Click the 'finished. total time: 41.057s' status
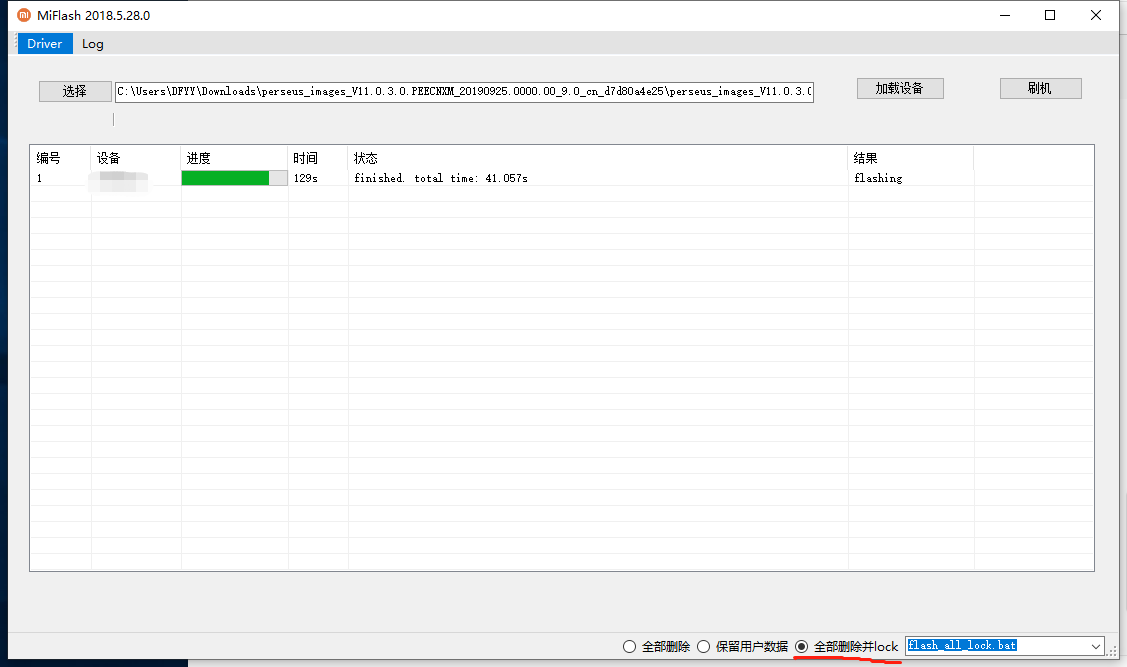 [441, 178]
